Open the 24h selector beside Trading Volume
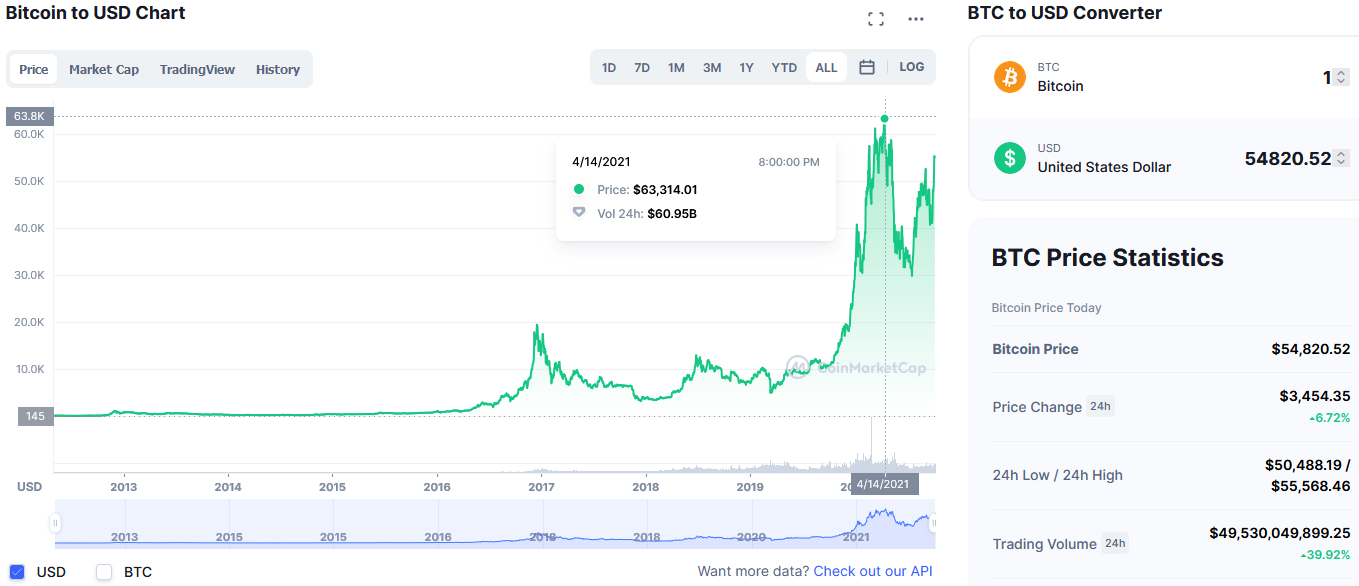 click(x=1114, y=544)
